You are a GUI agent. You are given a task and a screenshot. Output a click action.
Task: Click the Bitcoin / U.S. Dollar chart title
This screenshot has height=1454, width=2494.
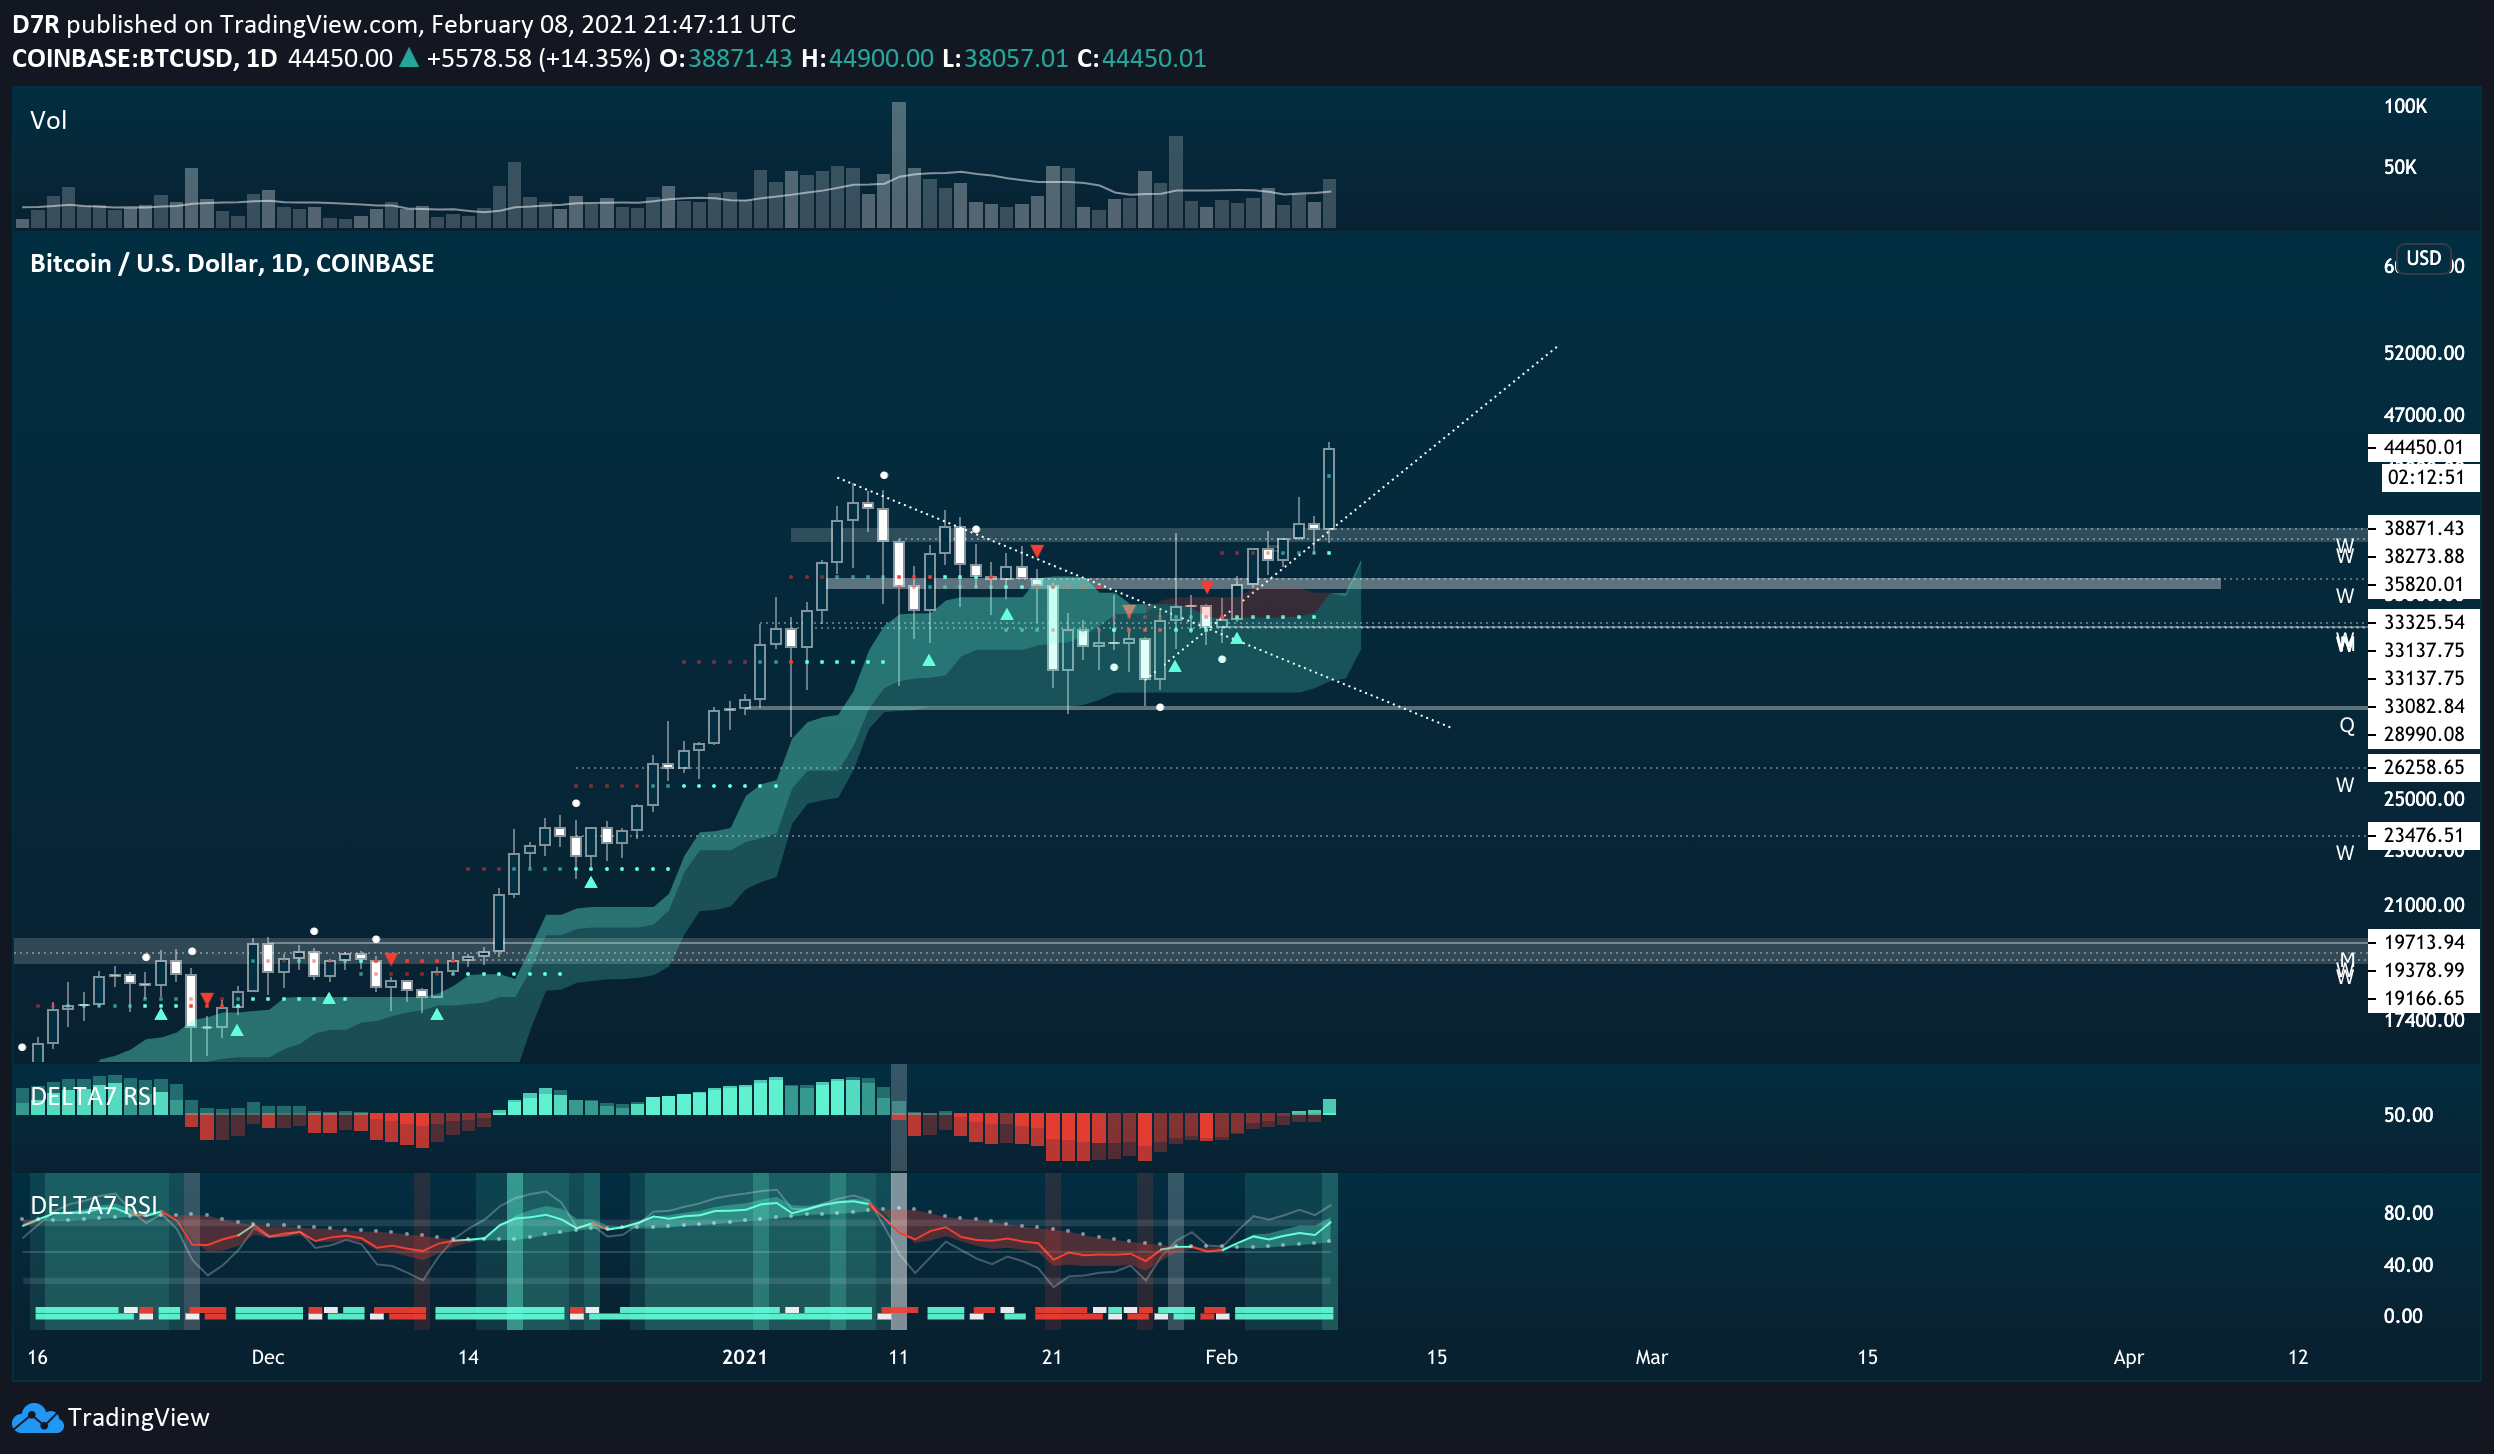(232, 264)
